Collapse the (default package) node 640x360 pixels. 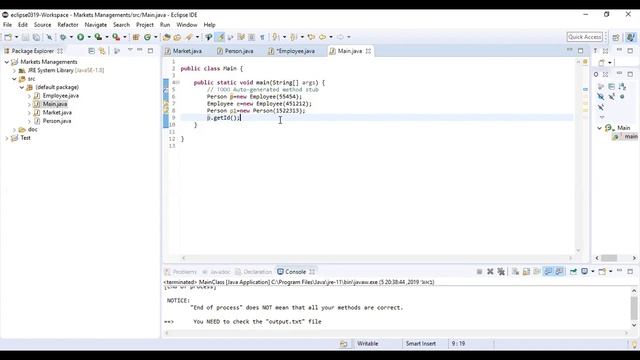coord(22,87)
